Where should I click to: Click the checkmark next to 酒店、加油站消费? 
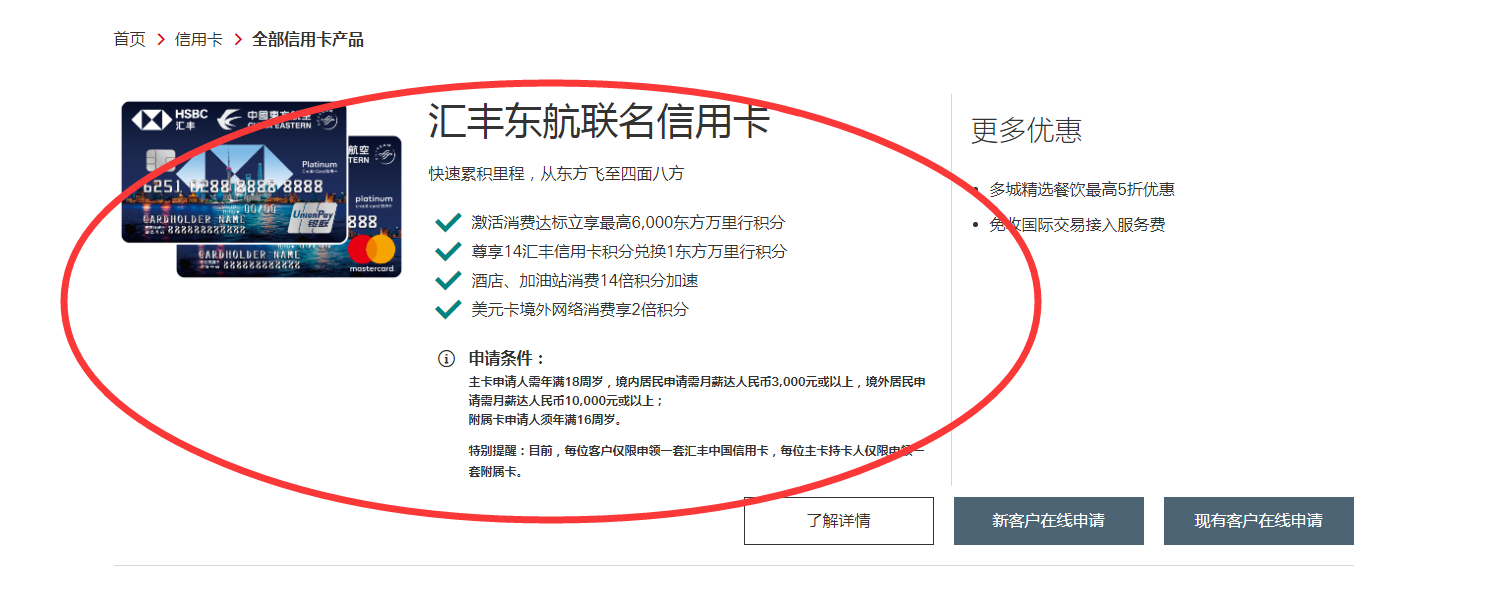448,280
